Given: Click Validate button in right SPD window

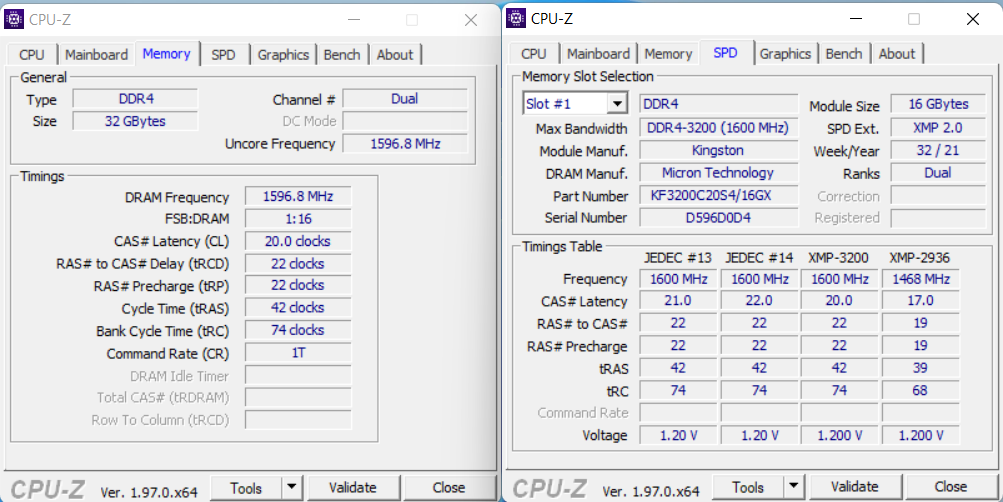Looking at the screenshot, I should tap(855, 487).
